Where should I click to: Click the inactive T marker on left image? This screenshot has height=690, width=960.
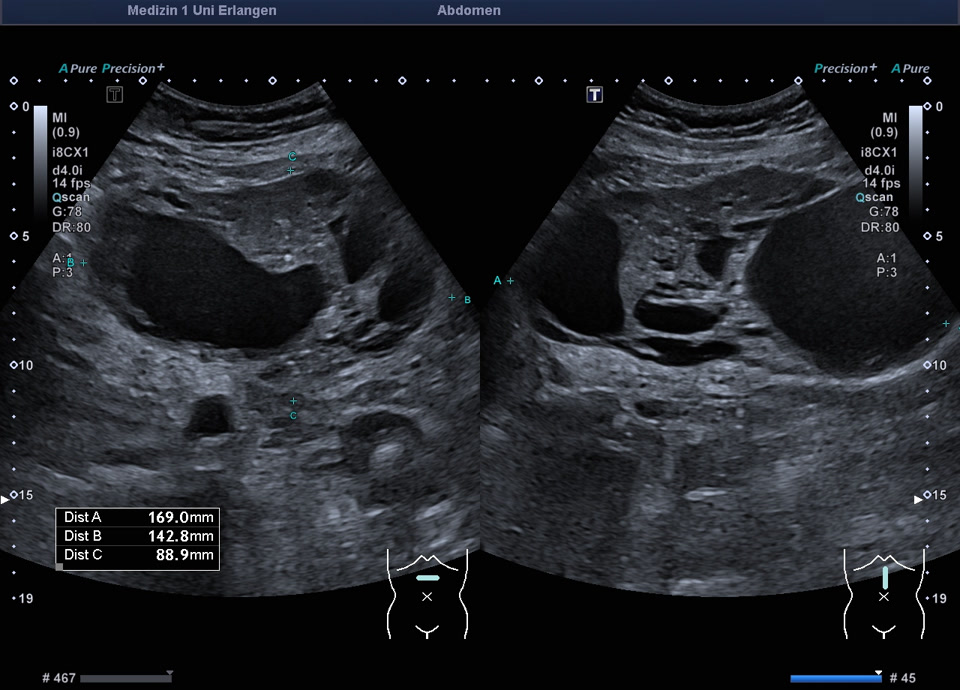[114, 94]
